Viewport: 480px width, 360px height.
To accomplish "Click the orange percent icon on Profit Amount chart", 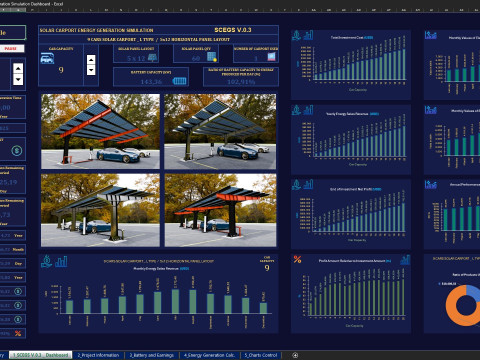I will [x=297, y=259].
